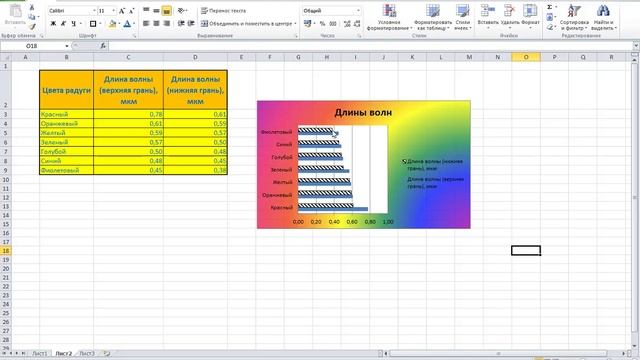
Task: Open Find & Select (Найти и выделить) menu
Action: (604, 17)
